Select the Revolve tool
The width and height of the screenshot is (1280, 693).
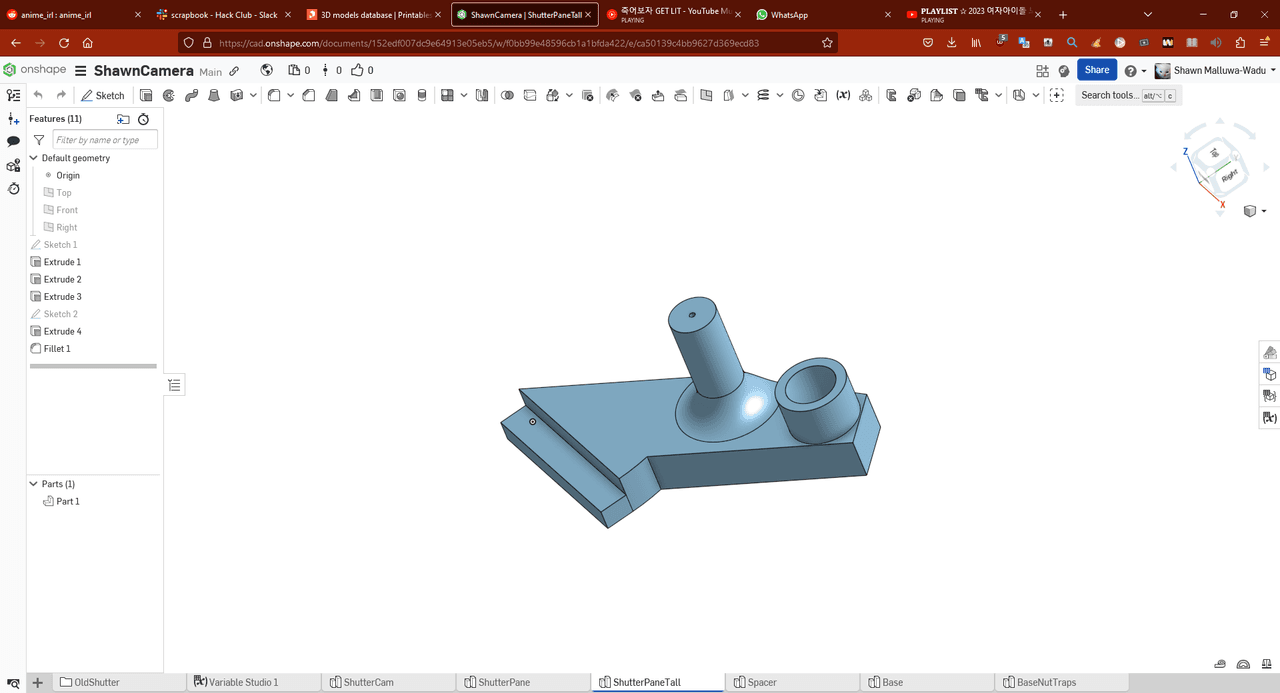tap(169, 96)
